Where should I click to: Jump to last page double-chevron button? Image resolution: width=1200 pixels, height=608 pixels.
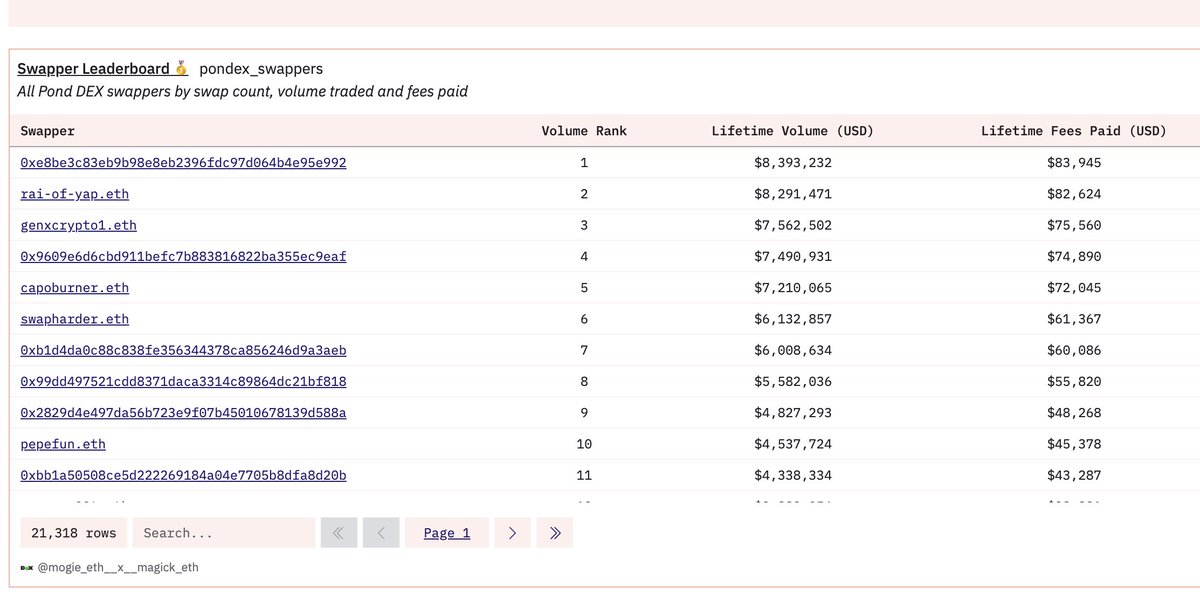[x=555, y=533]
